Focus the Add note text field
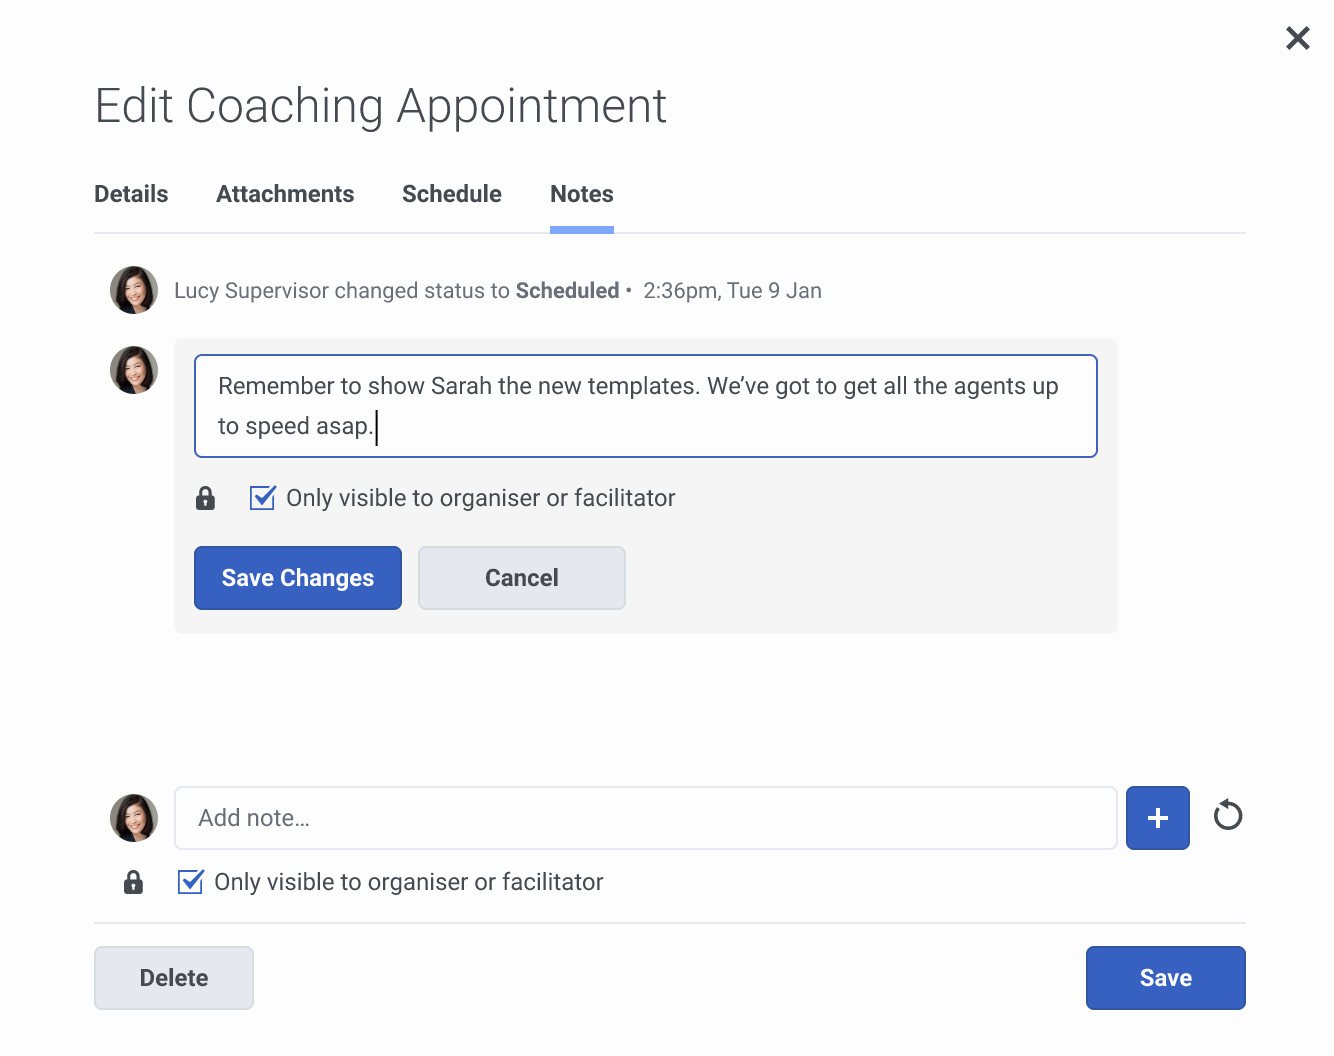Screen dimensions: 1334x1056 [x=645, y=818]
